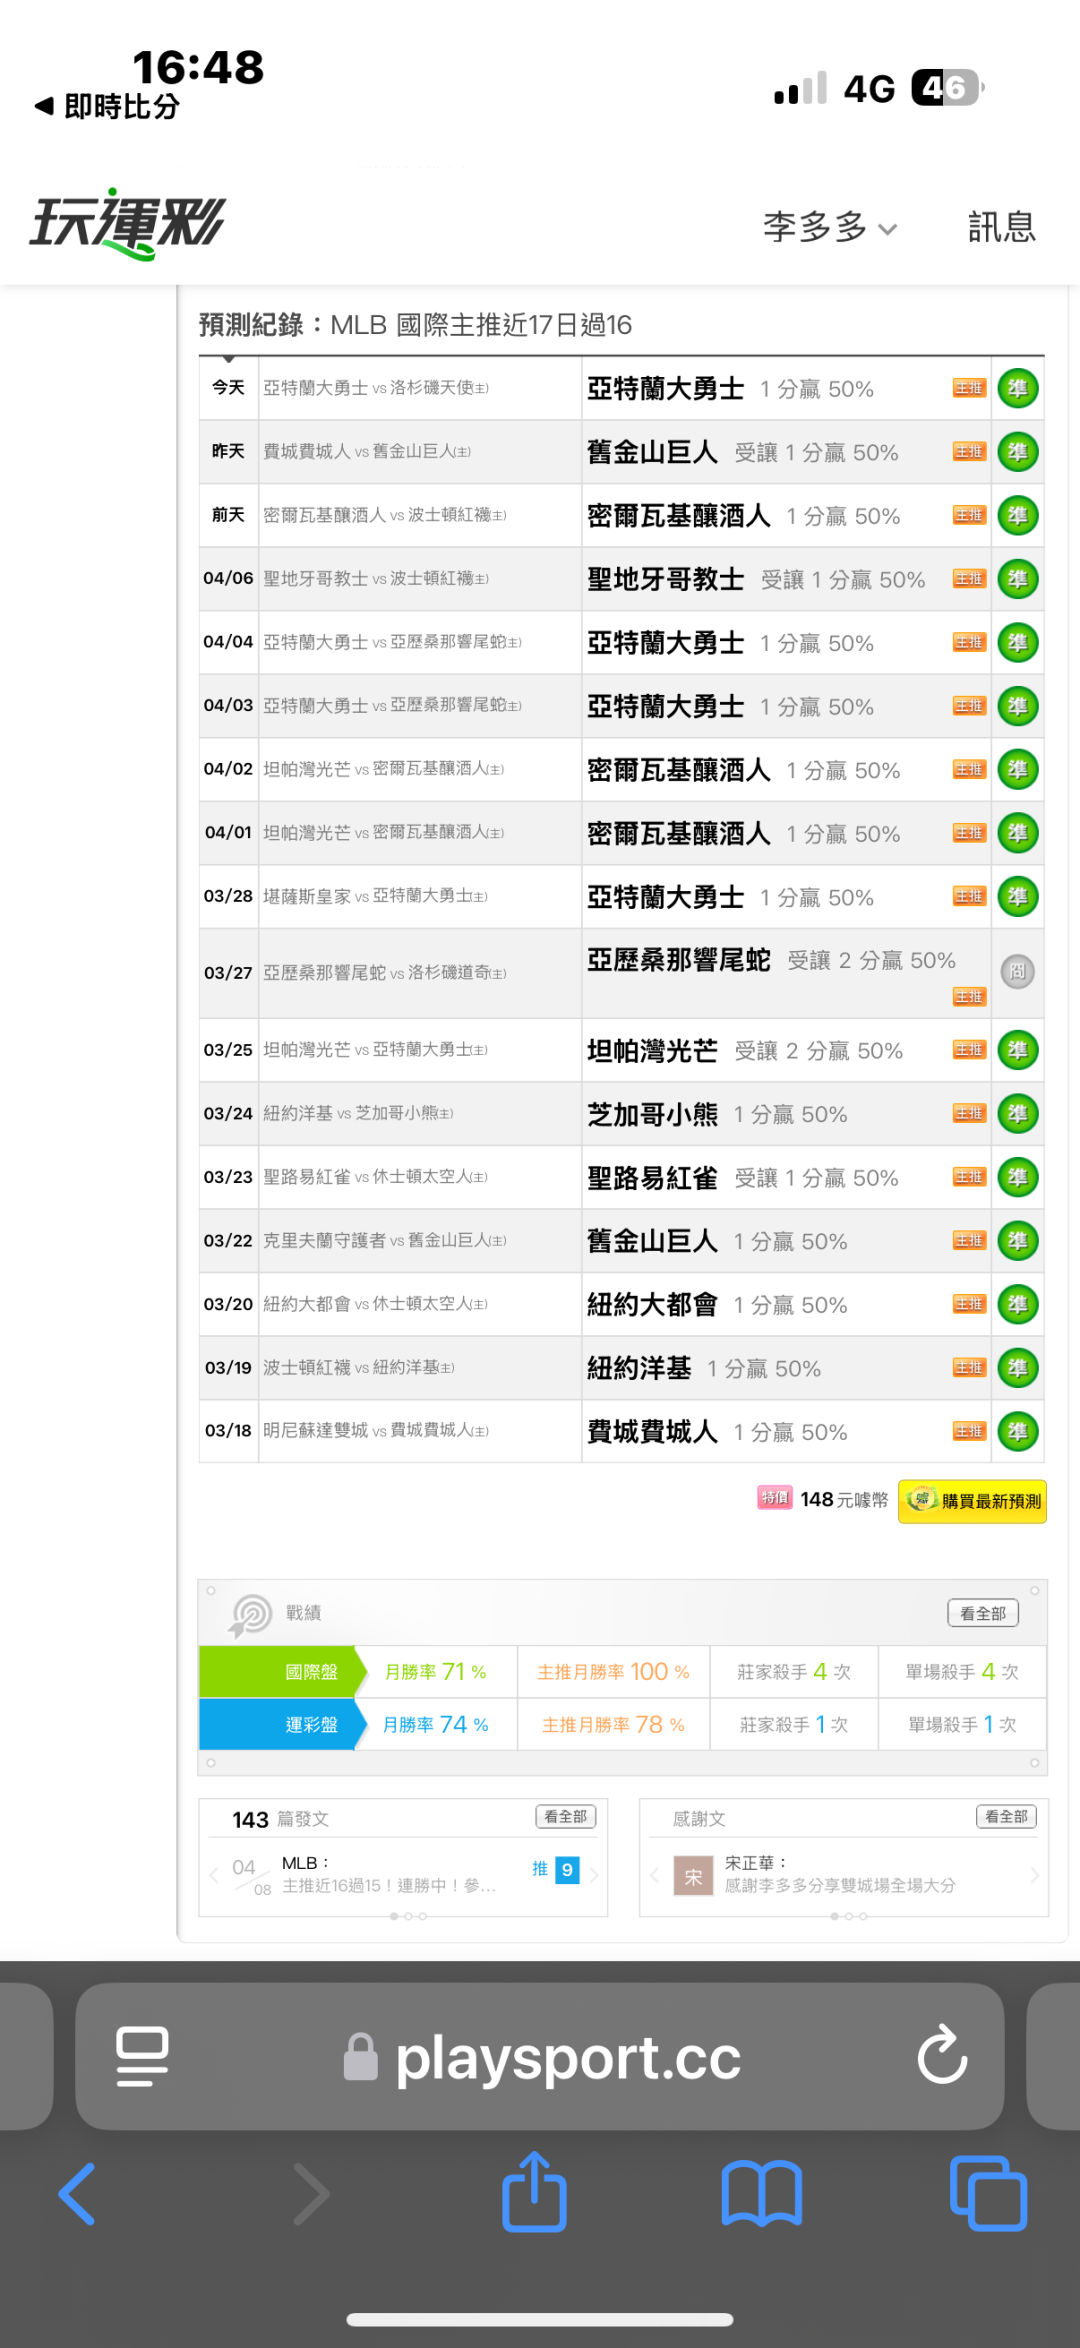Click 紐約大都會 1 分贏 prediction
Viewport: 1080px width, 2348px height.
(717, 1305)
